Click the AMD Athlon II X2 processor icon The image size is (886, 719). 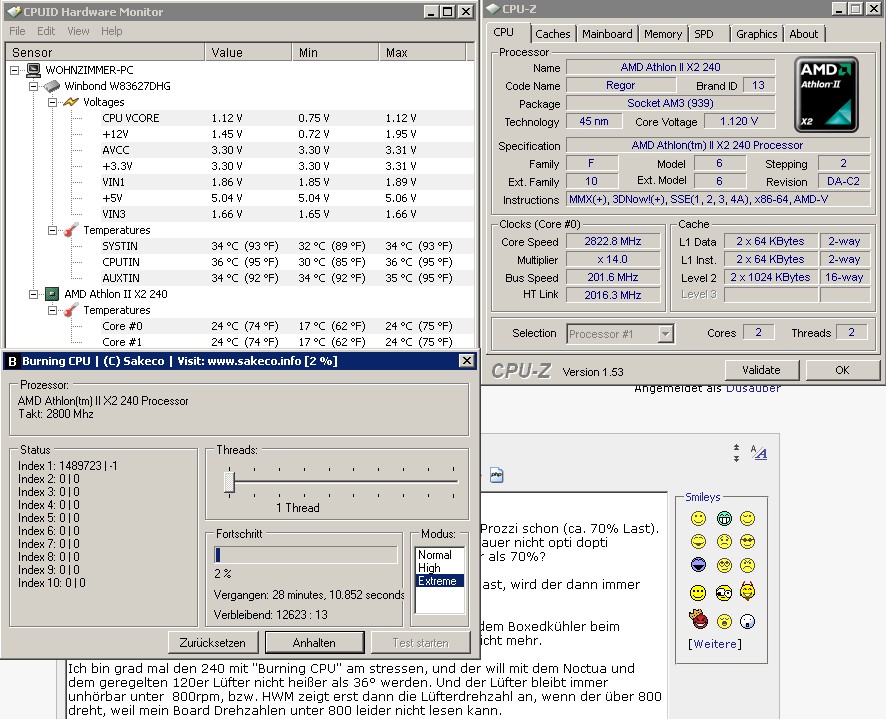tap(53, 294)
